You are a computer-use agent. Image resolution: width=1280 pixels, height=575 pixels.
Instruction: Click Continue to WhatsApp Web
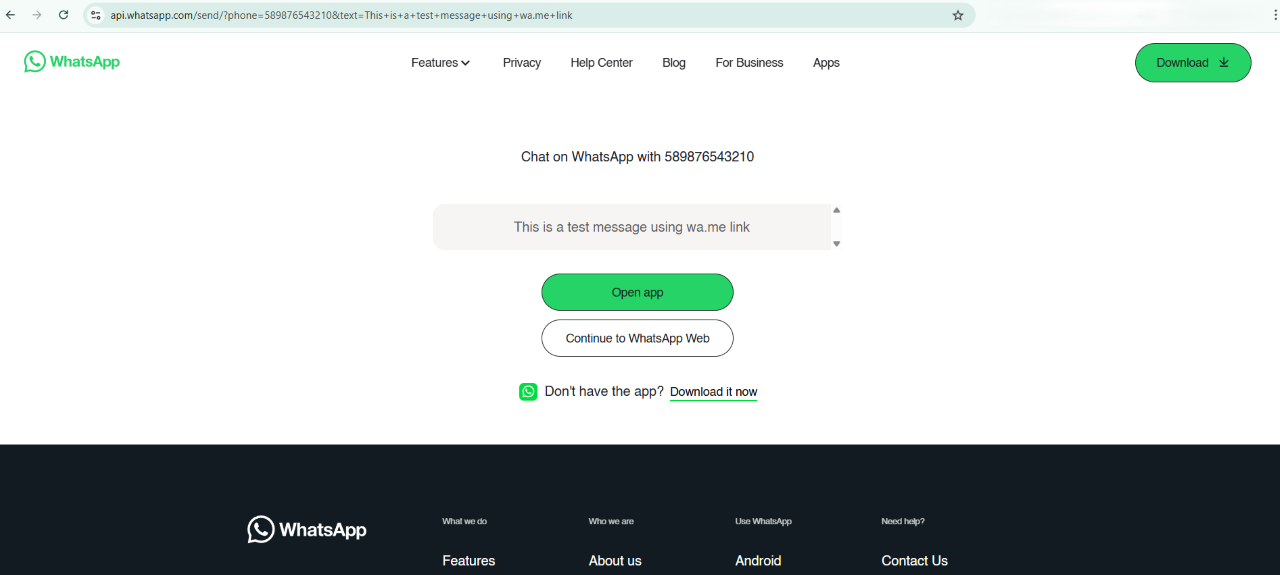tap(637, 338)
